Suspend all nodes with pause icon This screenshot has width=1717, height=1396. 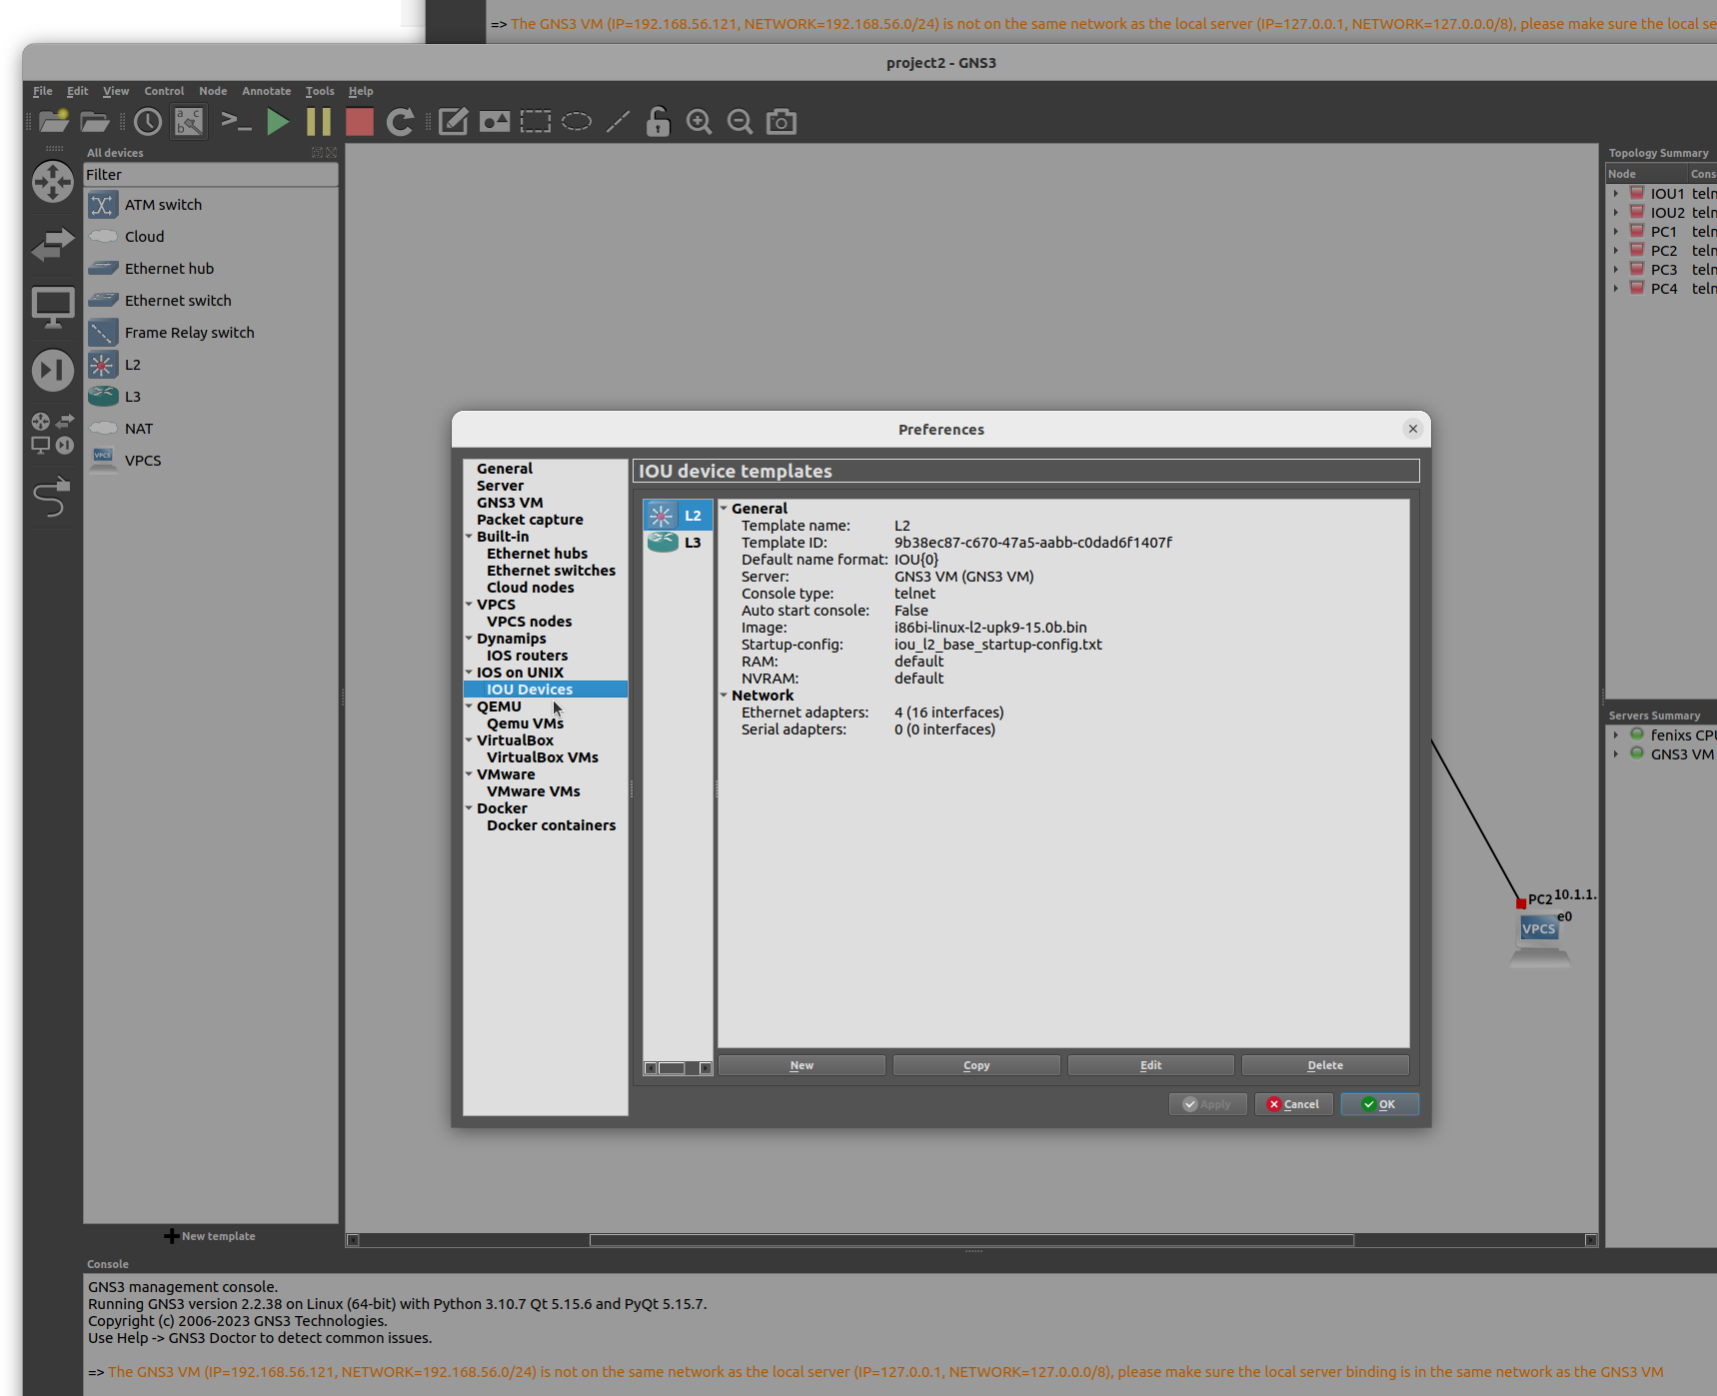point(319,122)
